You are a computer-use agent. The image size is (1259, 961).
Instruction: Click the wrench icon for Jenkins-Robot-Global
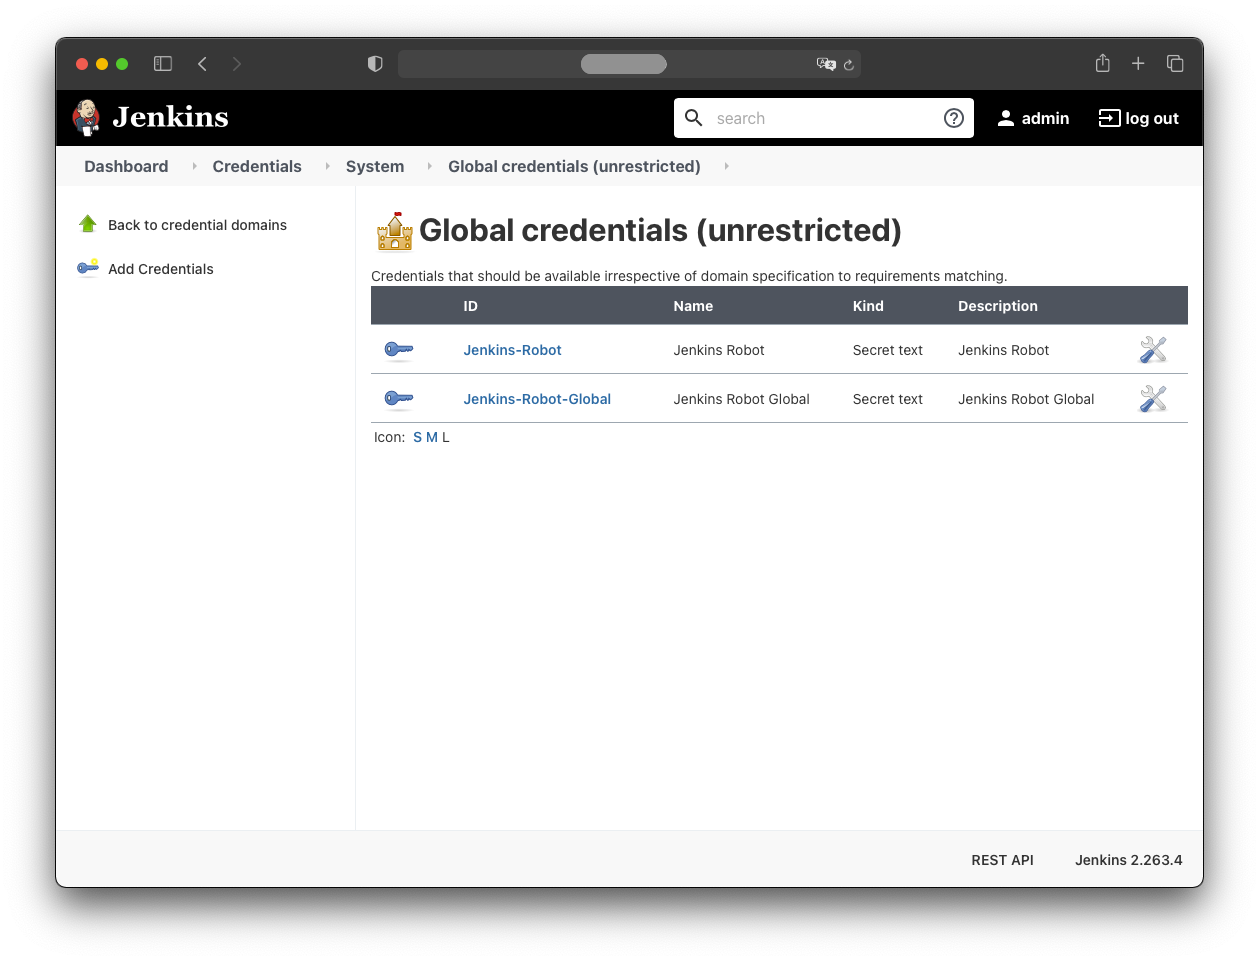pyautogui.click(x=1153, y=399)
